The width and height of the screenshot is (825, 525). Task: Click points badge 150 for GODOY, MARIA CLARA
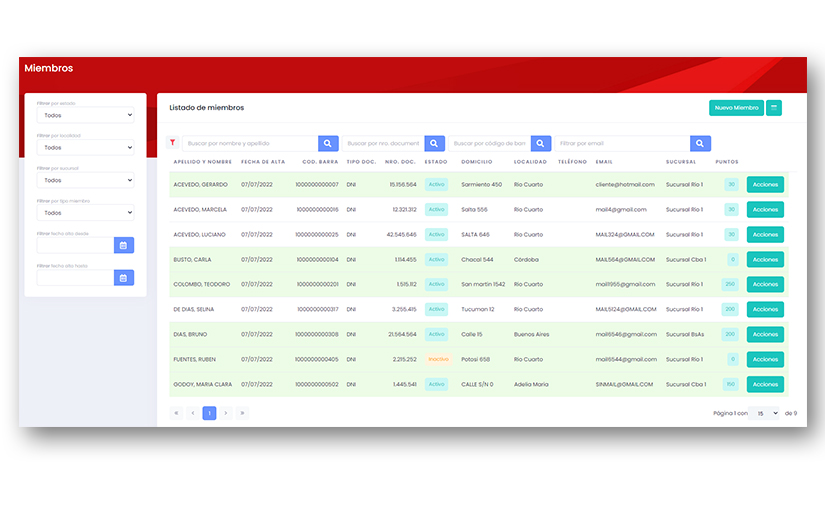730,384
